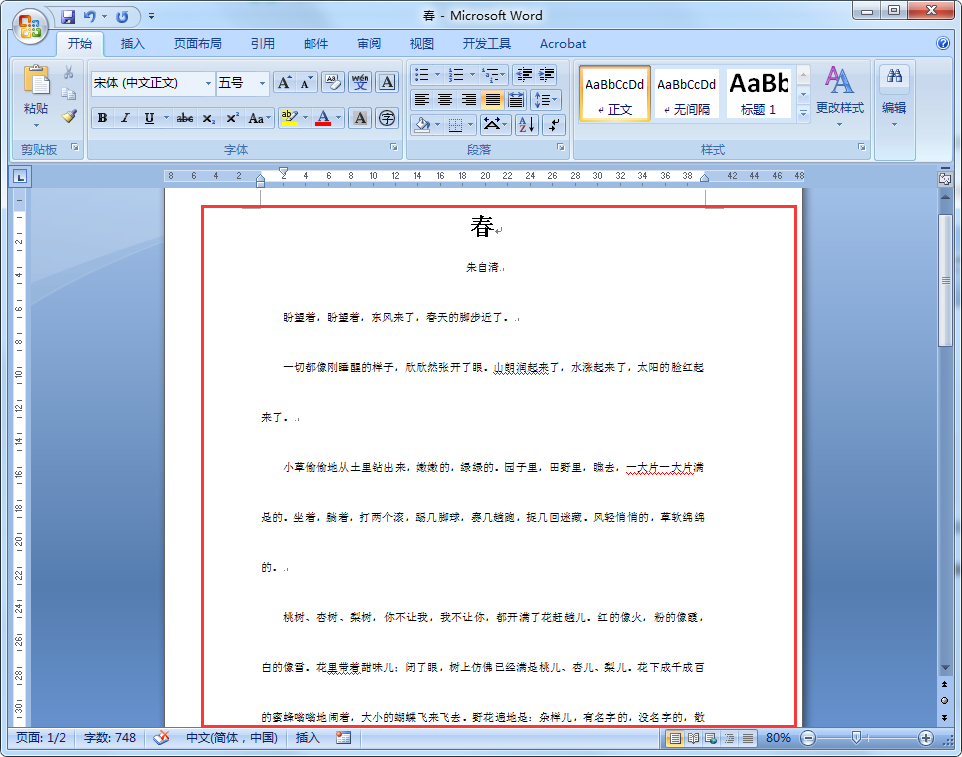This screenshot has height=757, width=962.
Task: Click the Office button logo
Action: 30,26
